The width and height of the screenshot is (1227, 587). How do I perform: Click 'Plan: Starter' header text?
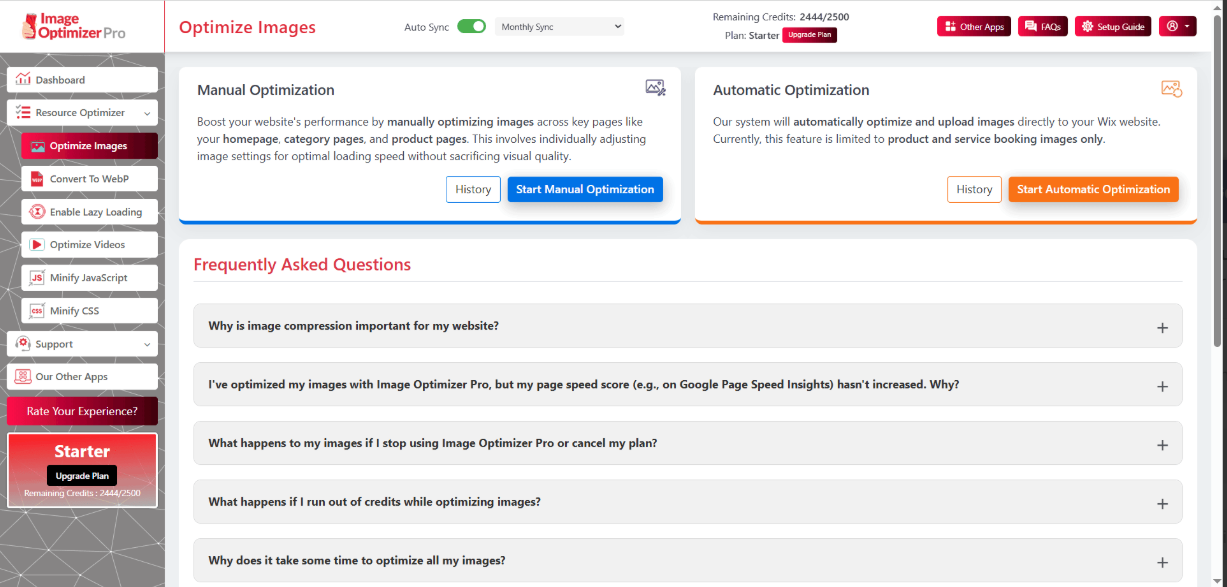pos(751,35)
